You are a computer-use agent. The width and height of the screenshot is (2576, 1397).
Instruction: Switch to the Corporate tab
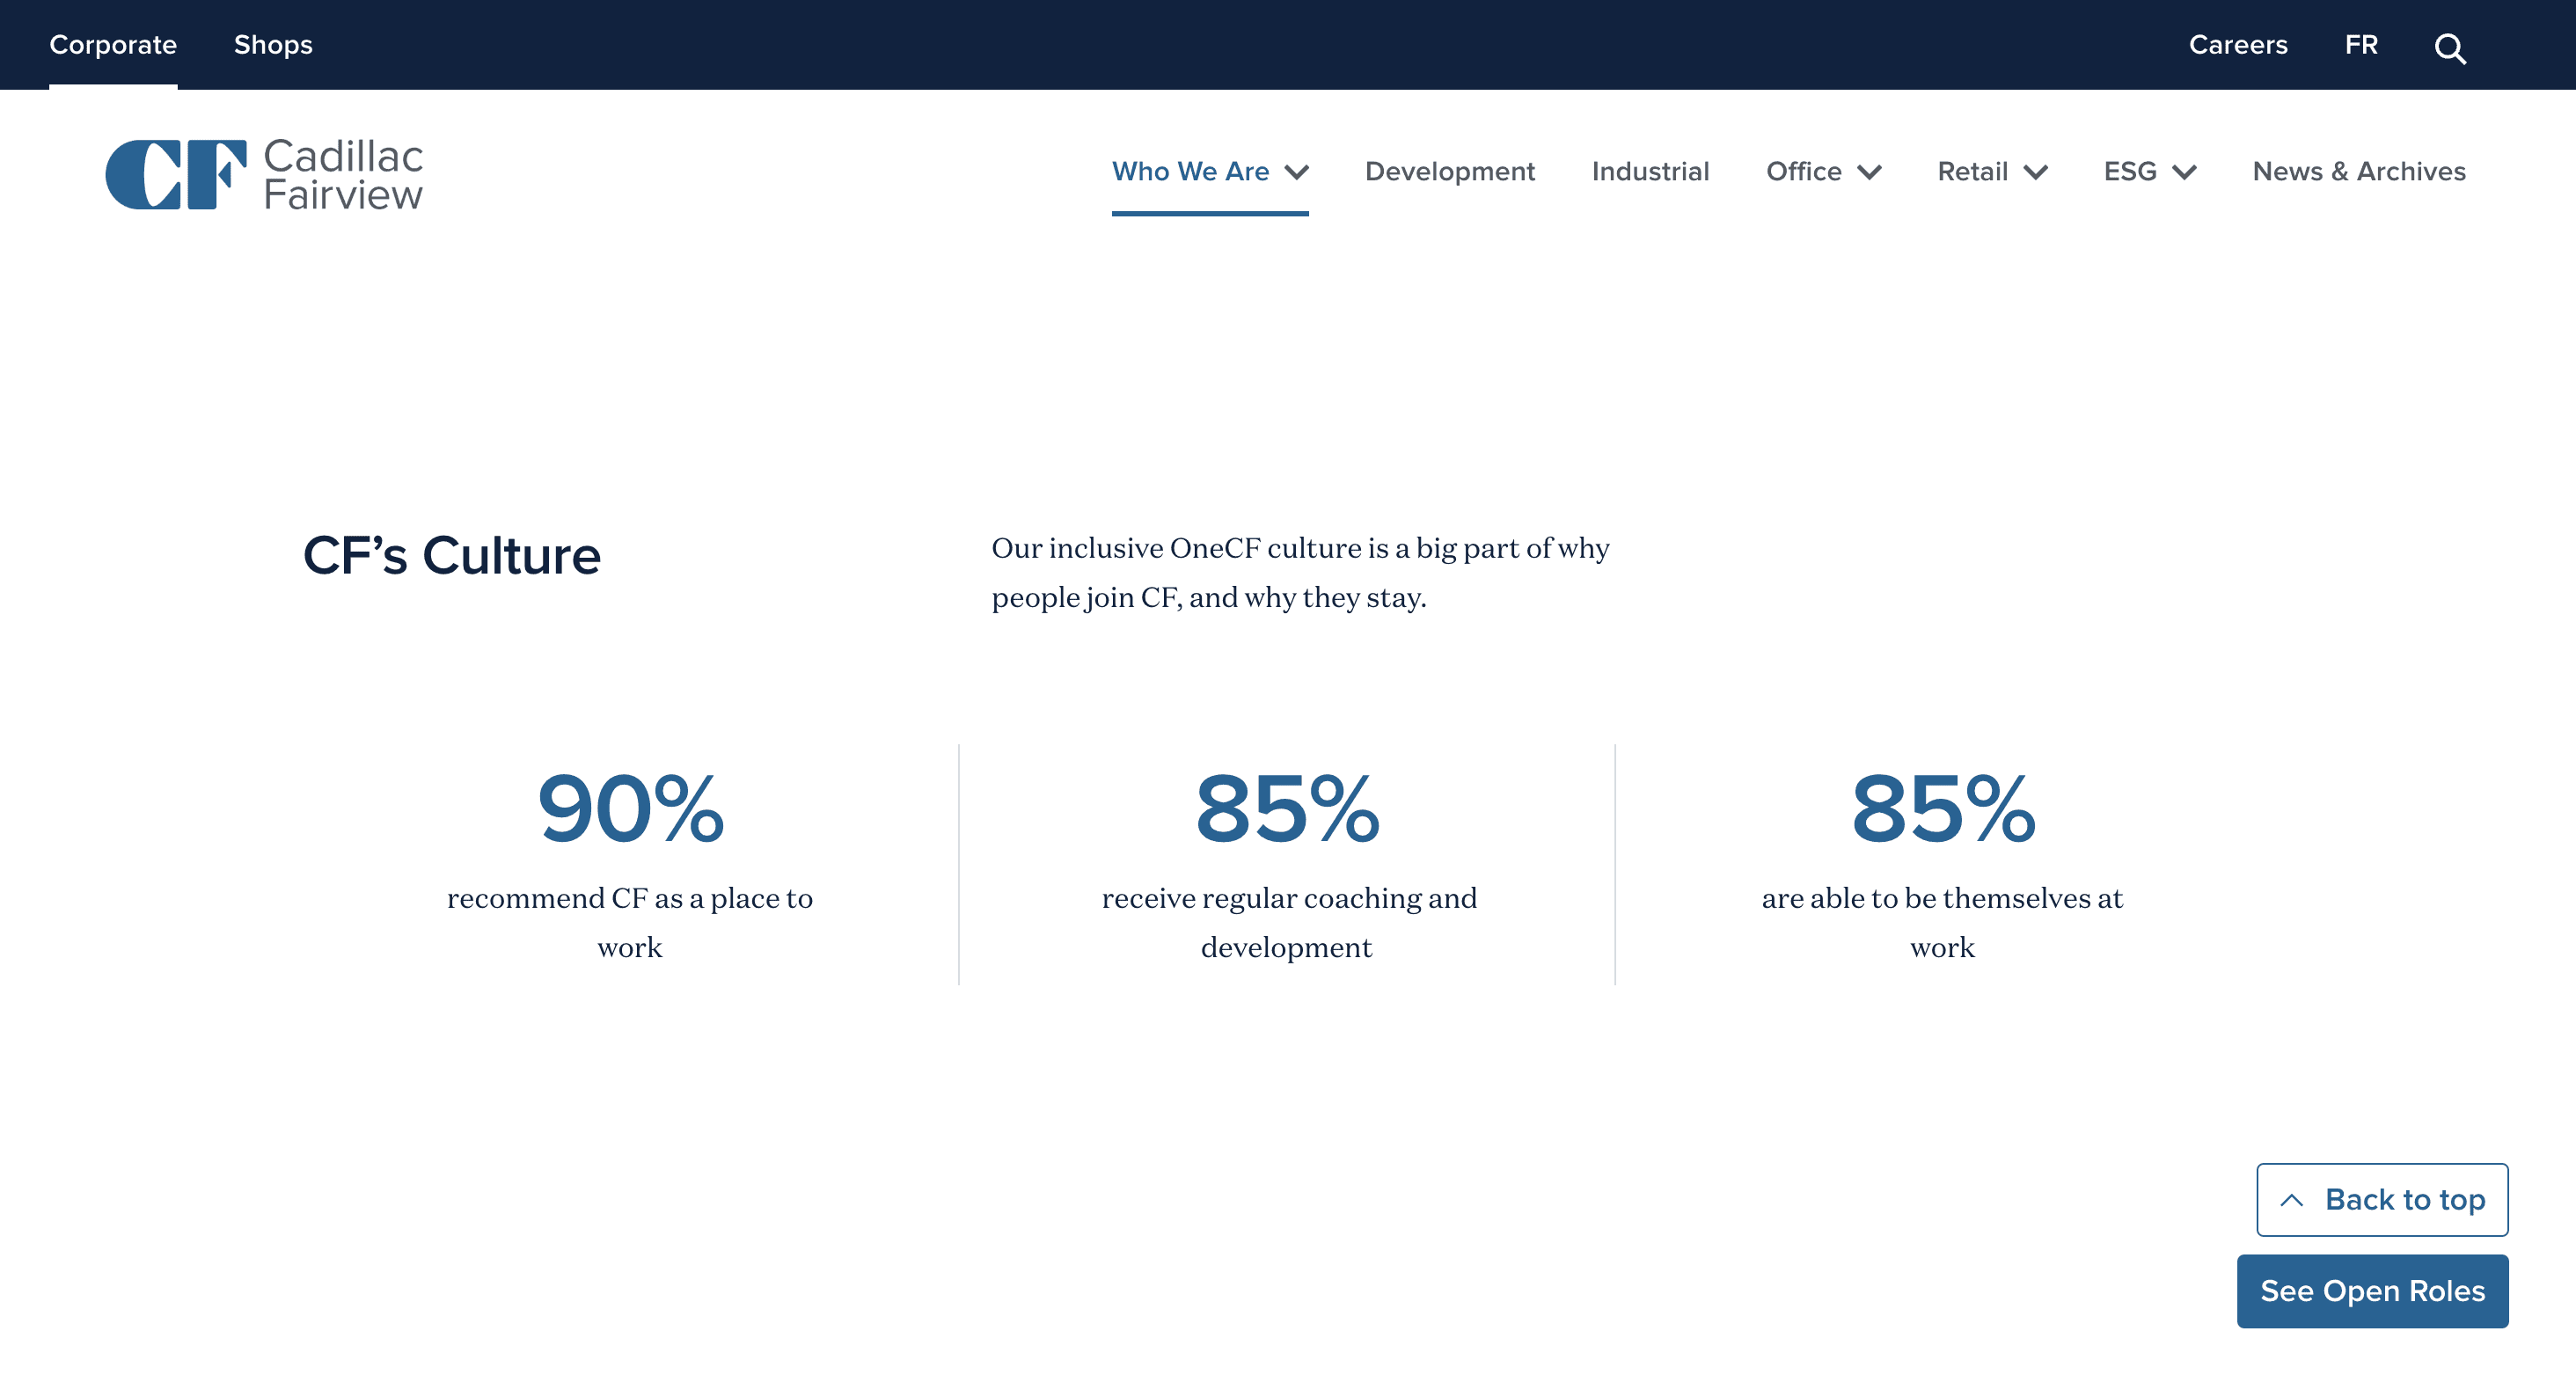click(x=113, y=45)
